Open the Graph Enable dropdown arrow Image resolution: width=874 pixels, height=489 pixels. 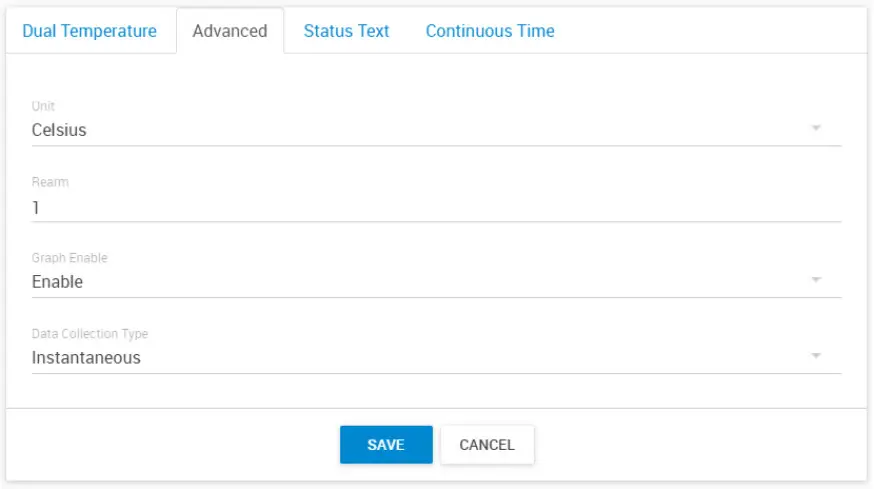[x=816, y=281]
